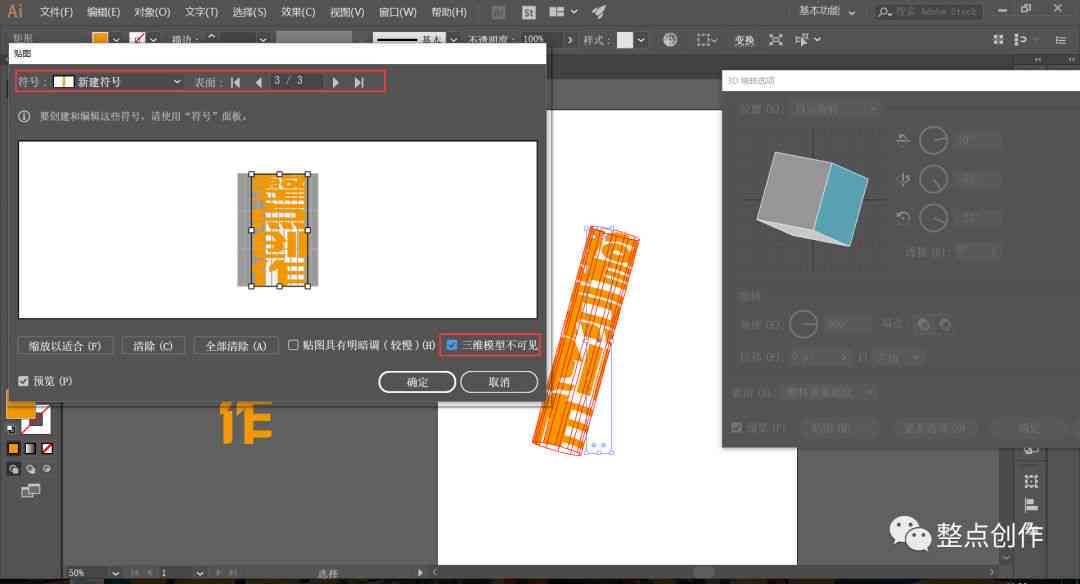
Task: Open the 效果(C) menu
Action: 298,12
